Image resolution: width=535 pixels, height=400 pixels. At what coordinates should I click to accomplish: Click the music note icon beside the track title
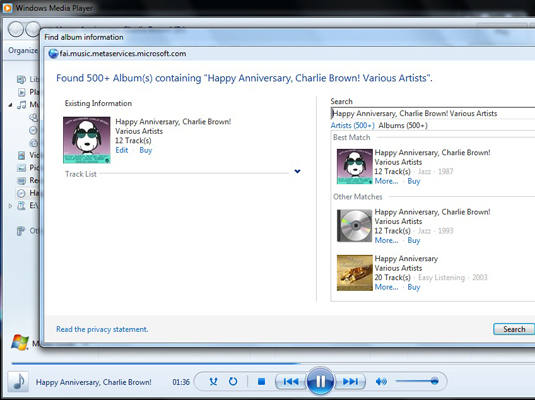[x=18, y=382]
